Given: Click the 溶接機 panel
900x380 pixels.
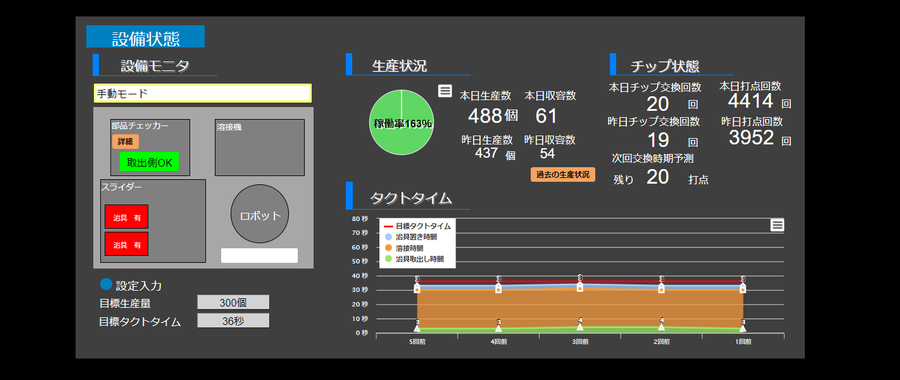Looking at the screenshot, I should 259,148.
